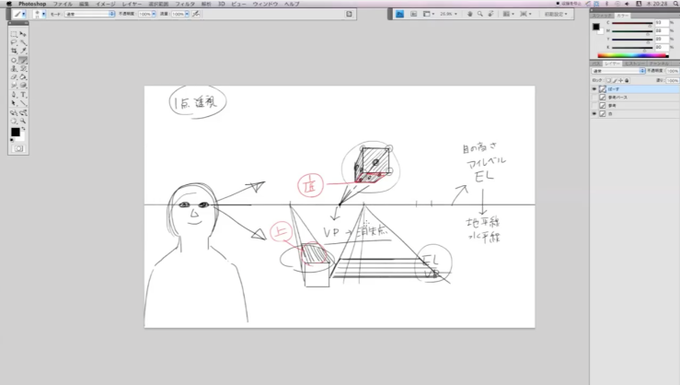Viewport: 680px width, 385px height.
Task: Select the Hand tool in the toolbox
Action: pos(14,121)
